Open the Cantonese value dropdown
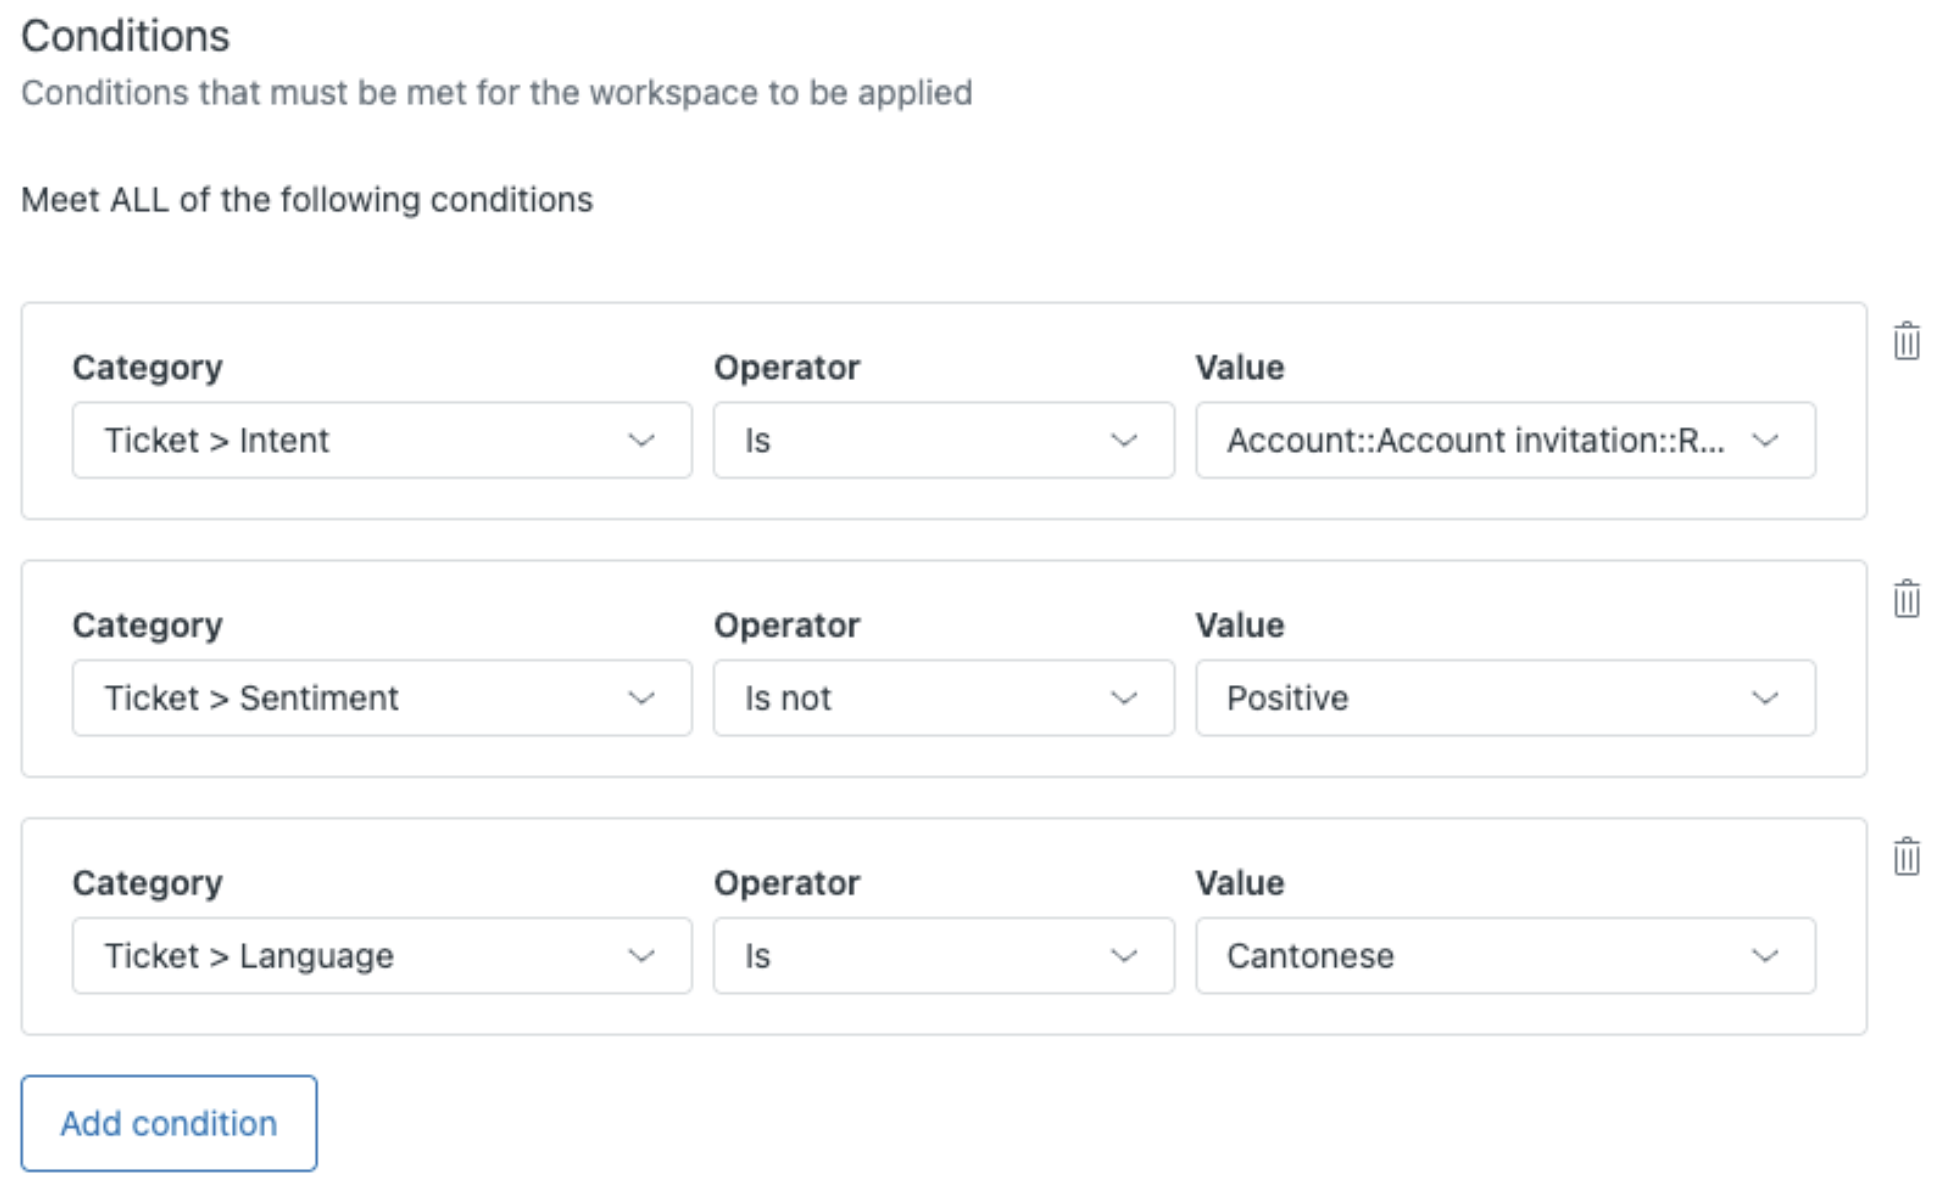The image size is (1942, 1186). point(1504,956)
